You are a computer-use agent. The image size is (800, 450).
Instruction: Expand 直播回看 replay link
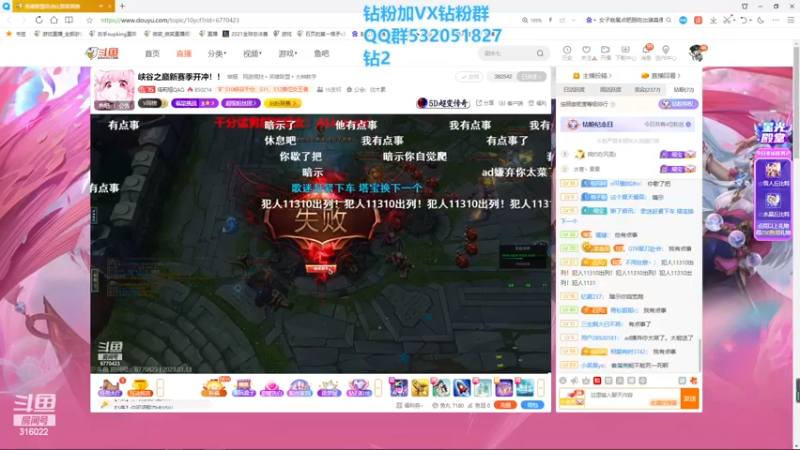(661, 76)
